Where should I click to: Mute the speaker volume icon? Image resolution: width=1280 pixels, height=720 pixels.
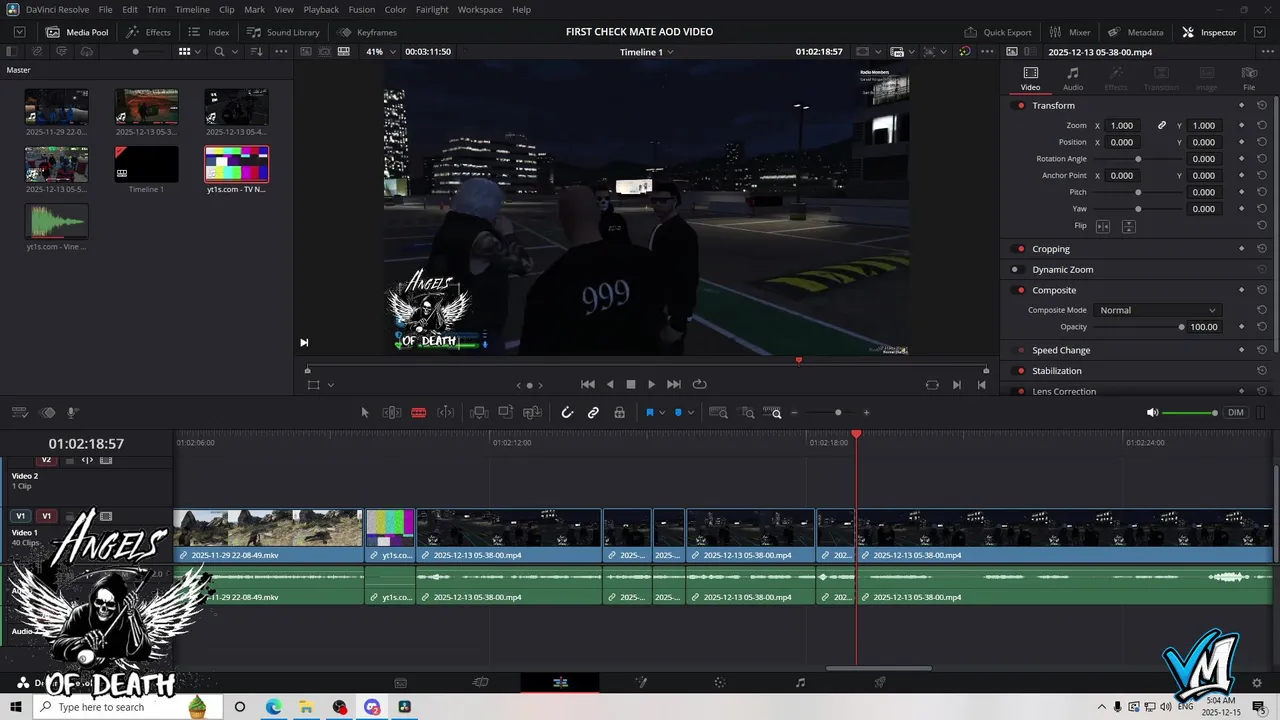pyautogui.click(x=1152, y=412)
